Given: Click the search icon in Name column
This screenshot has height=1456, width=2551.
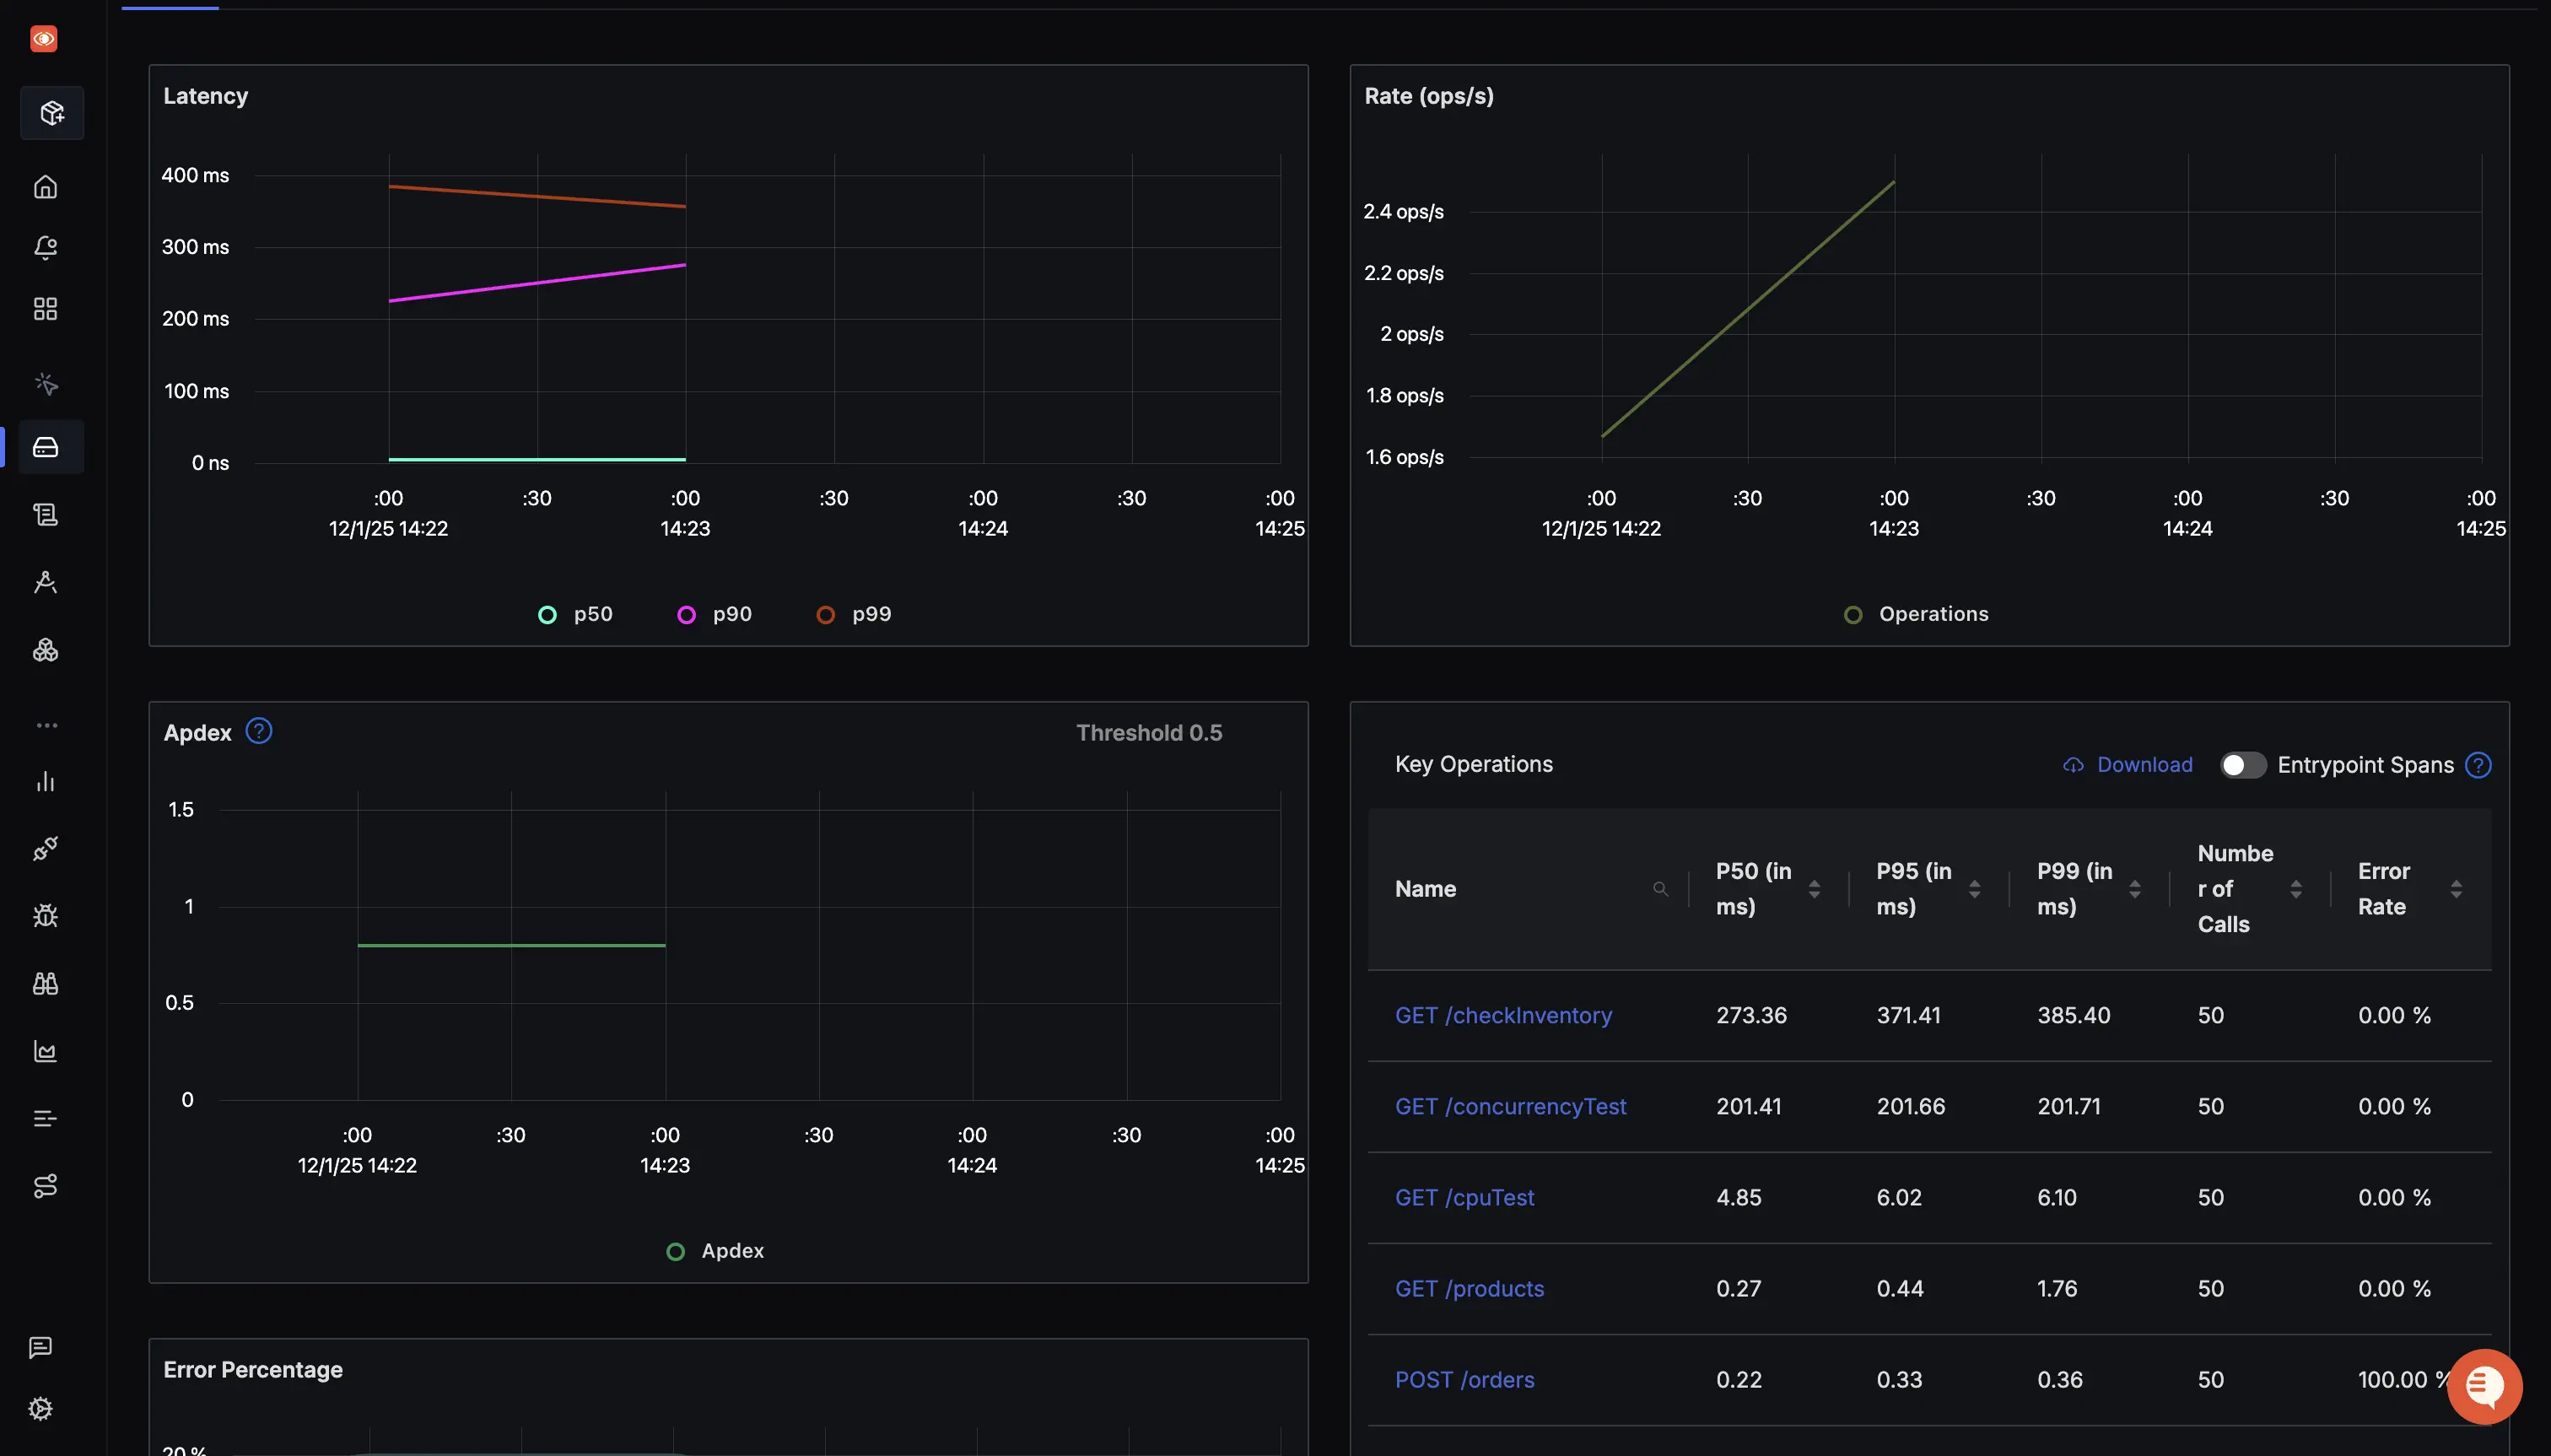Looking at the screenshot, I should pos(1661,888).
